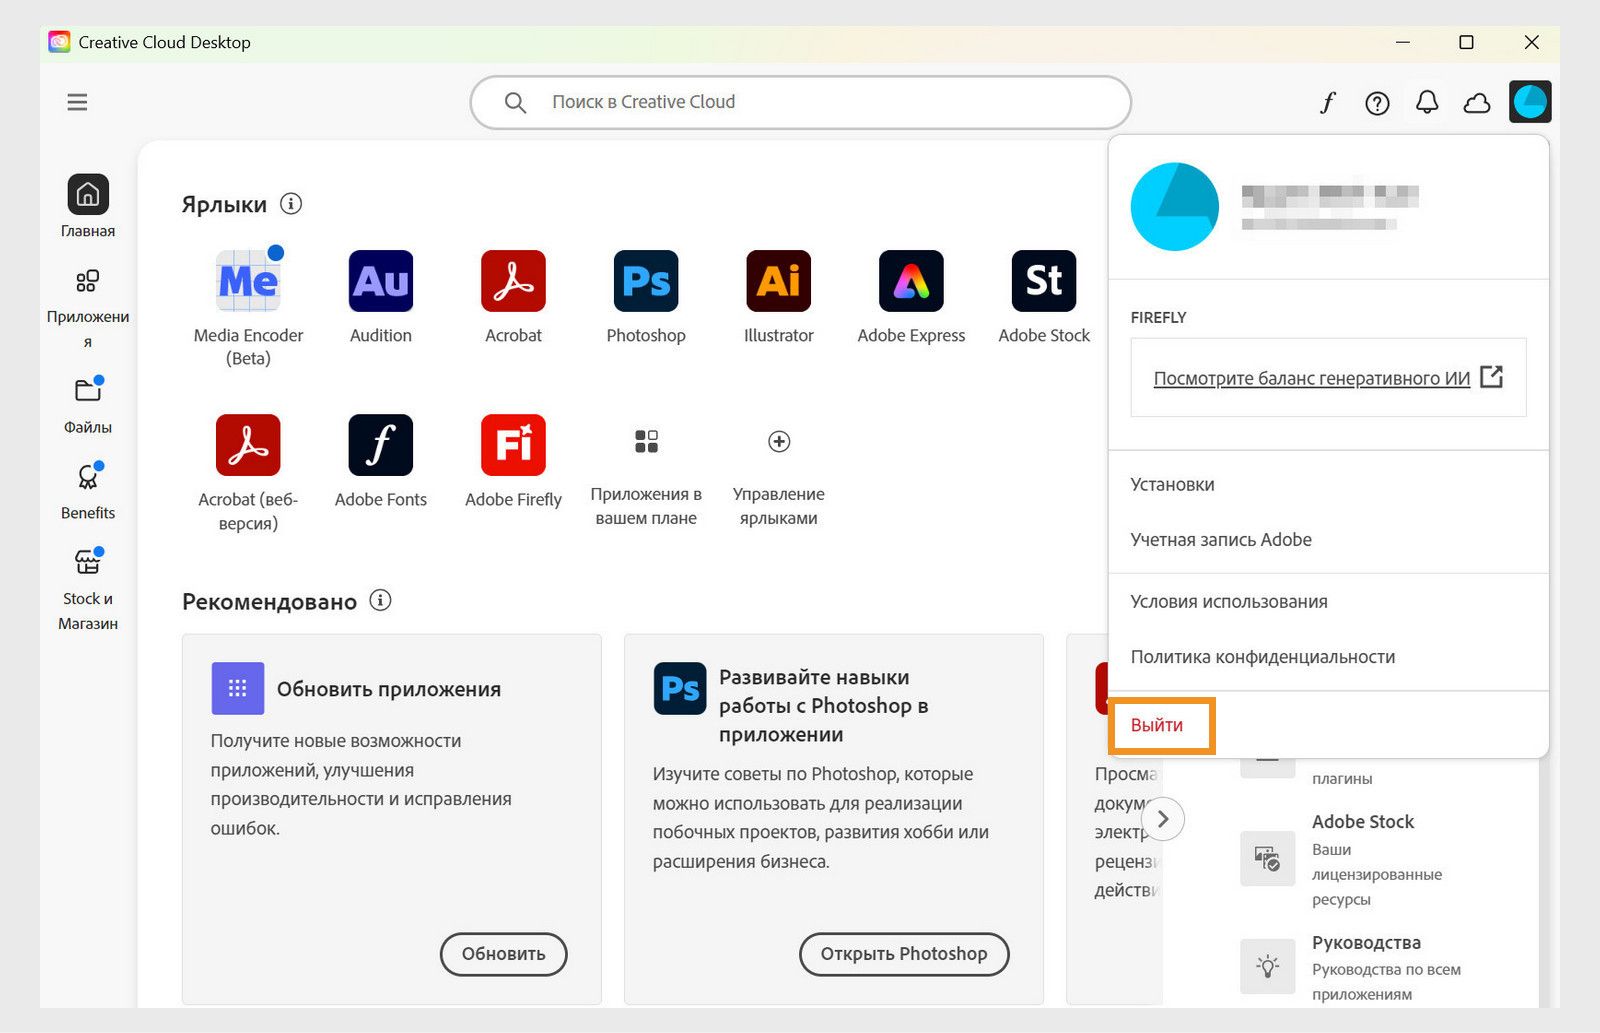
Task: Click the external link icon beside Firefly link
Action: tap(1491, 377)
